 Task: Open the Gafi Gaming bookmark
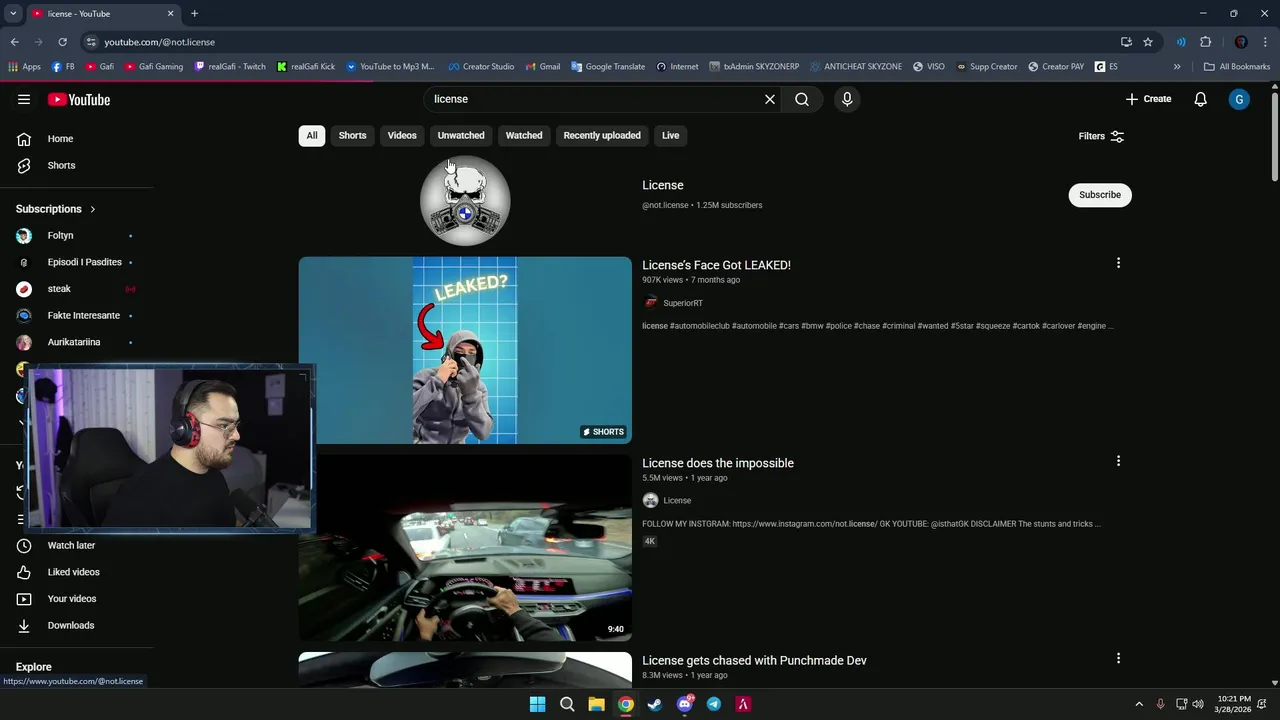153,67
